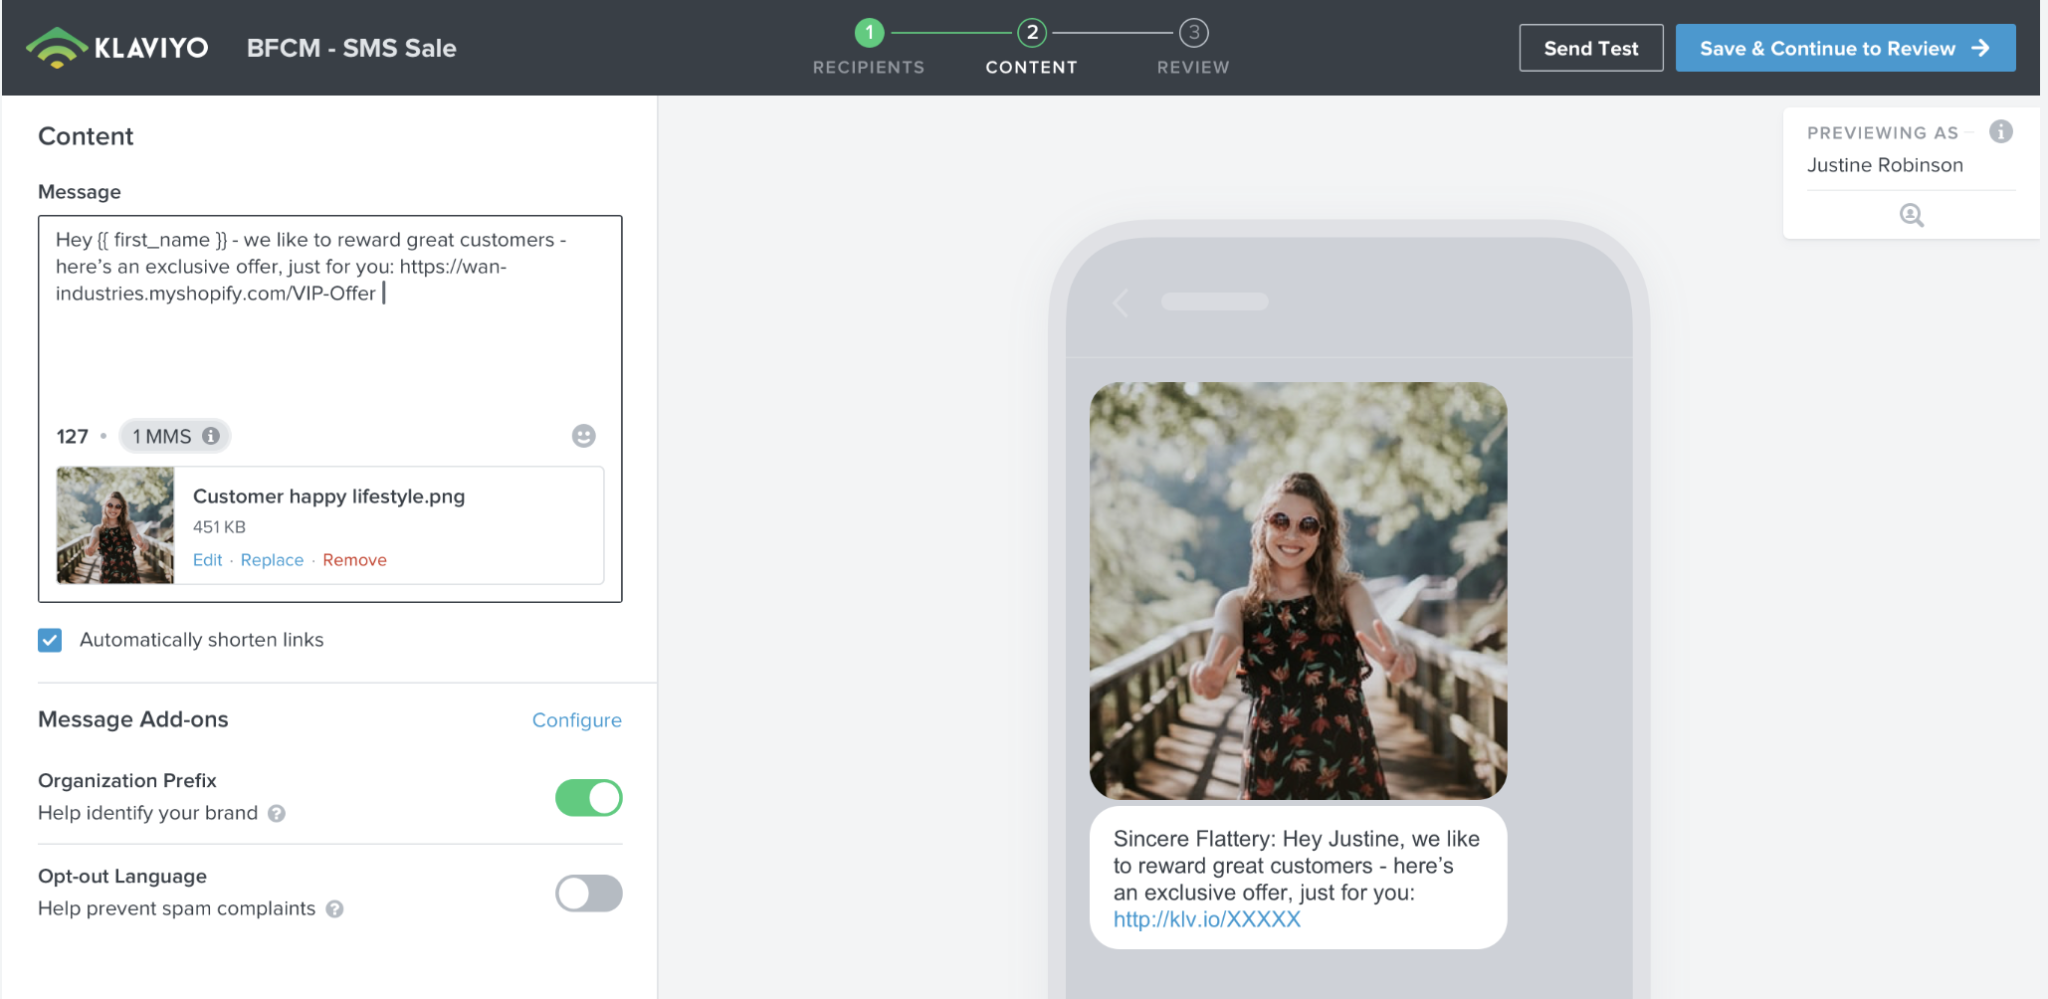This screenshot has height=999, width=2048.
Task: Disable the Organization Prefix toggle
Action: pyautogui.click(x=589, y=798)
